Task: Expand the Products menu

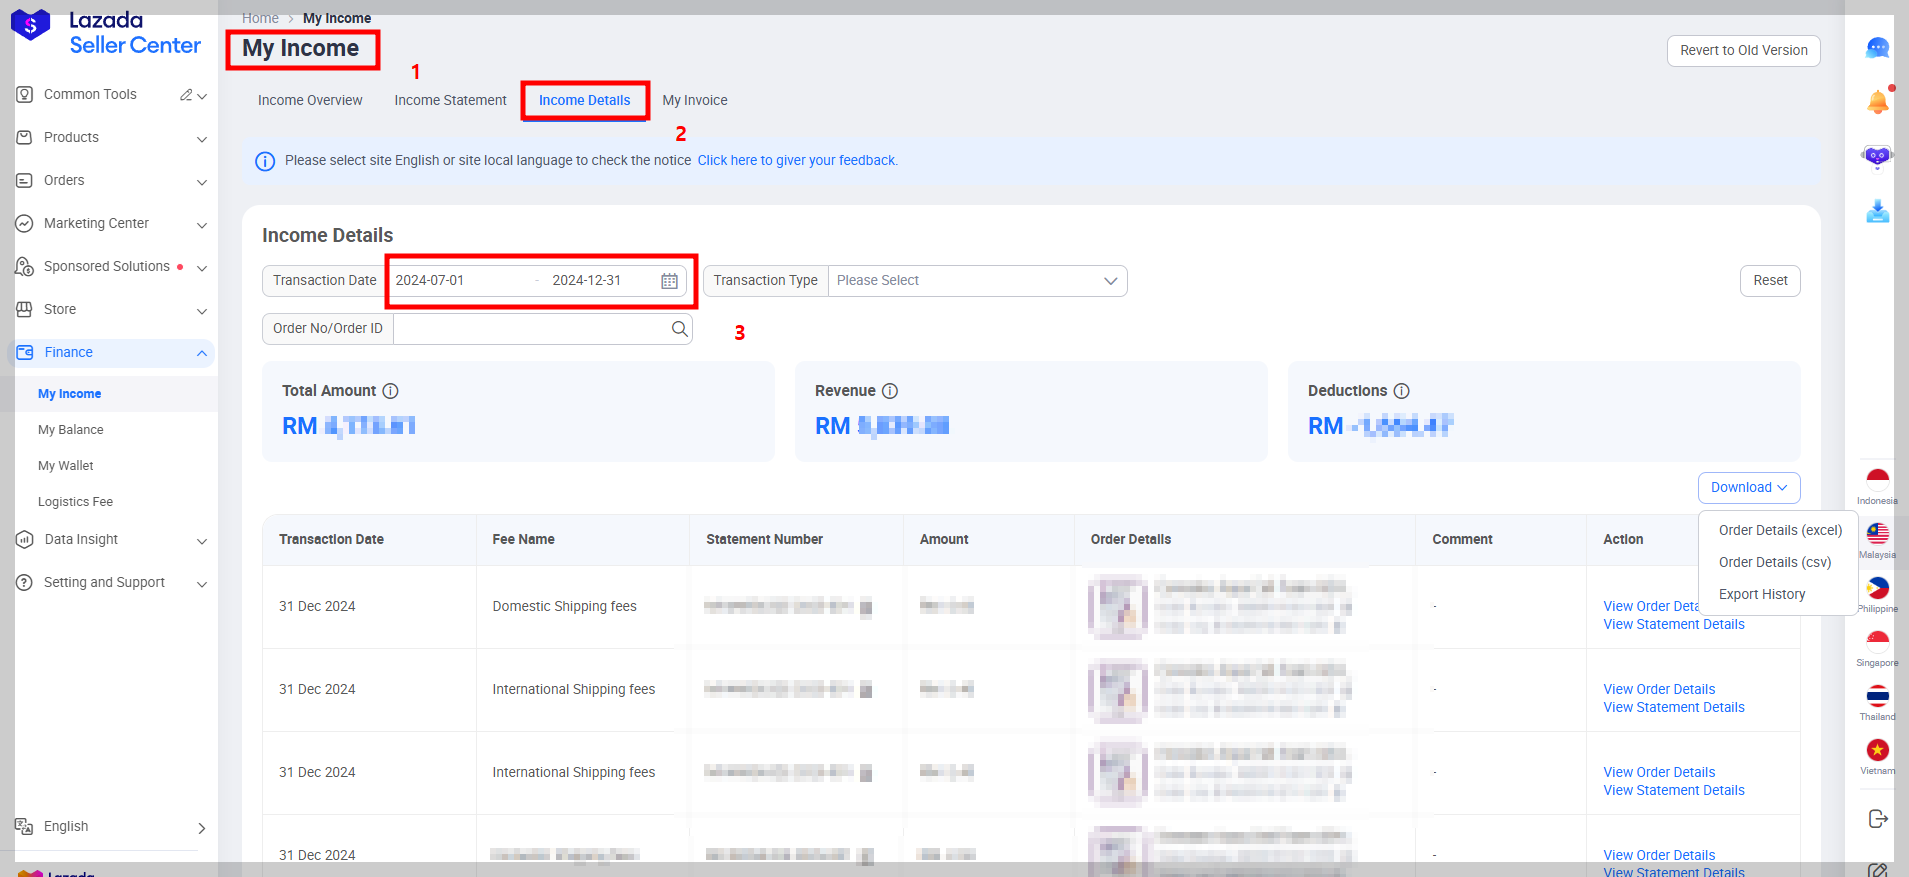Action: [202, 139]
